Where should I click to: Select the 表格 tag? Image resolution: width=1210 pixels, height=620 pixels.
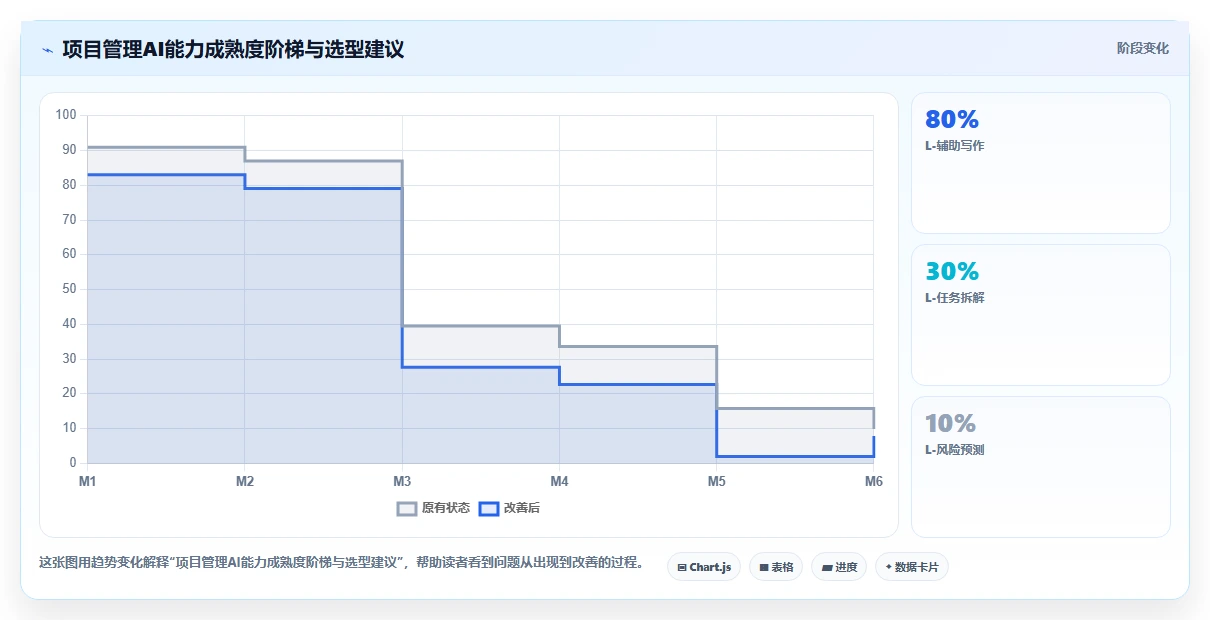776,567
